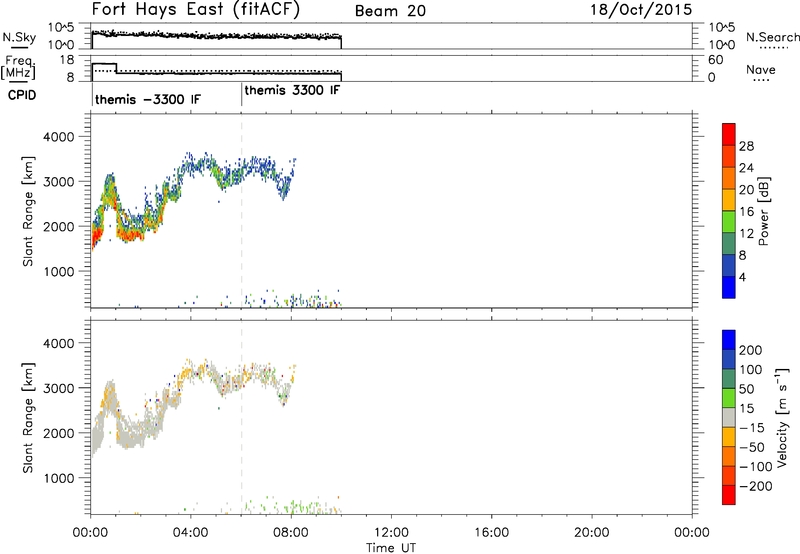
Task: Click the '18' frequency axis tick label
Action: [67, 60]
